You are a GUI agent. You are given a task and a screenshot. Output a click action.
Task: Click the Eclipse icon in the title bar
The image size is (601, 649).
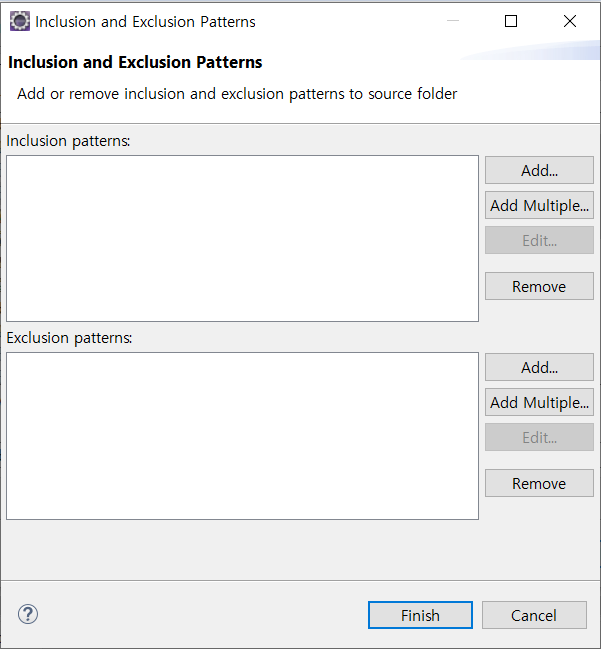pyautogui.click(x=19, y=21)
